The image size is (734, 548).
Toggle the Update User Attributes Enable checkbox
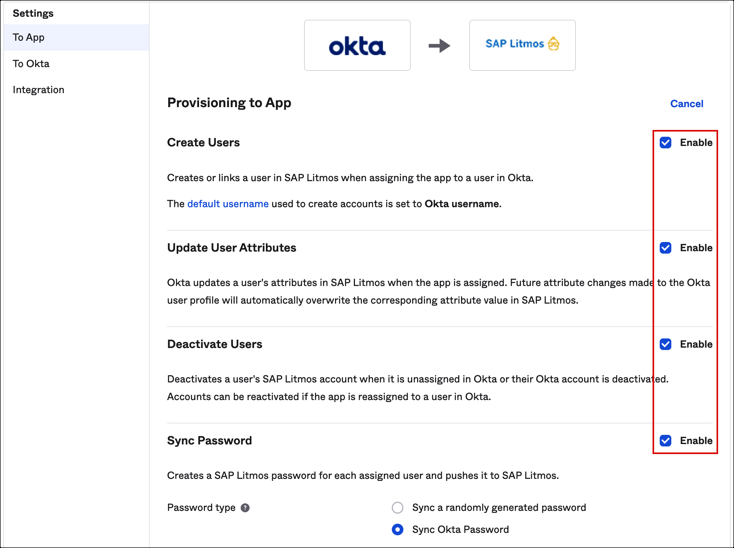[x=666, y=248]
